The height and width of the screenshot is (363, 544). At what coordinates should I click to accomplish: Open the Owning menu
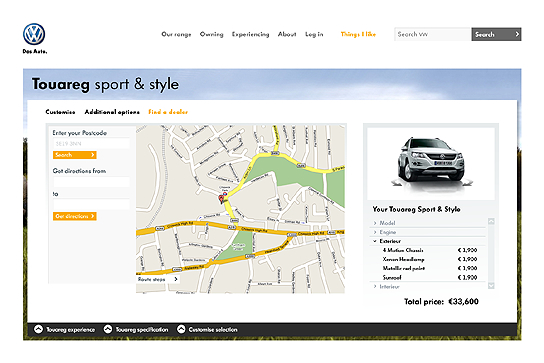pos(212,34)
